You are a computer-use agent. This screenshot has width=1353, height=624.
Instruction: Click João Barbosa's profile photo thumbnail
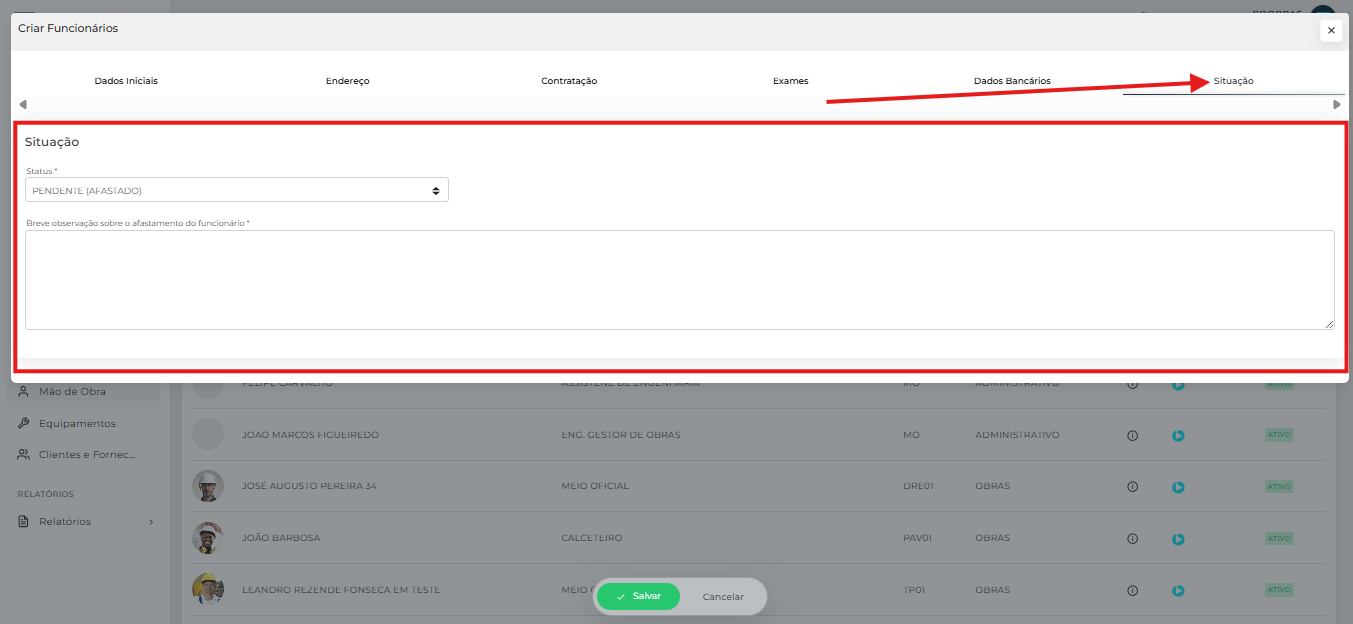pyautogui.click(x=208, y=538)
